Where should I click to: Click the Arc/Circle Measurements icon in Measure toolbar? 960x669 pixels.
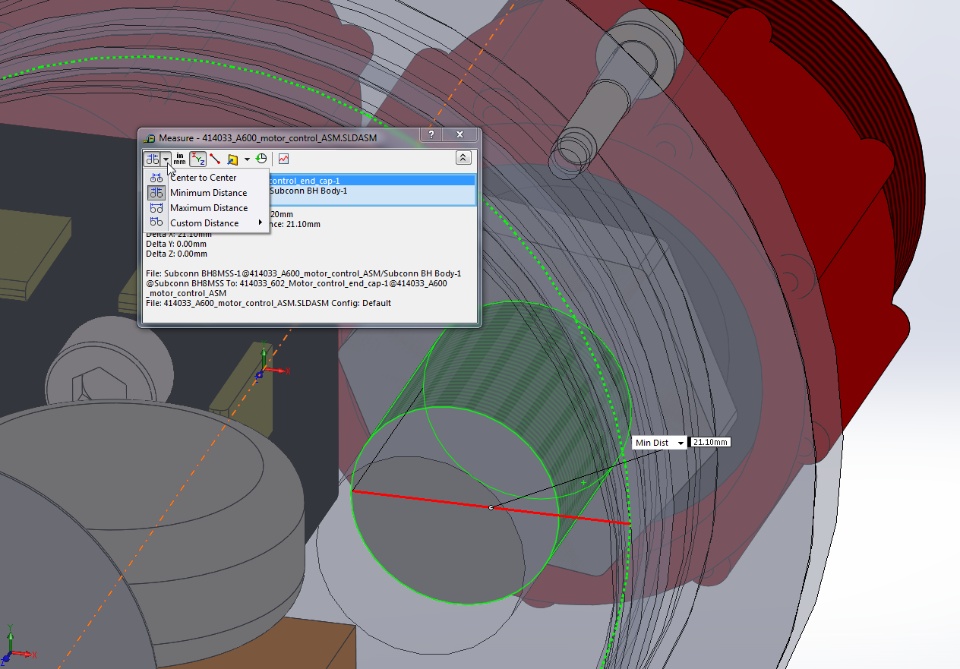click(152, 159)
